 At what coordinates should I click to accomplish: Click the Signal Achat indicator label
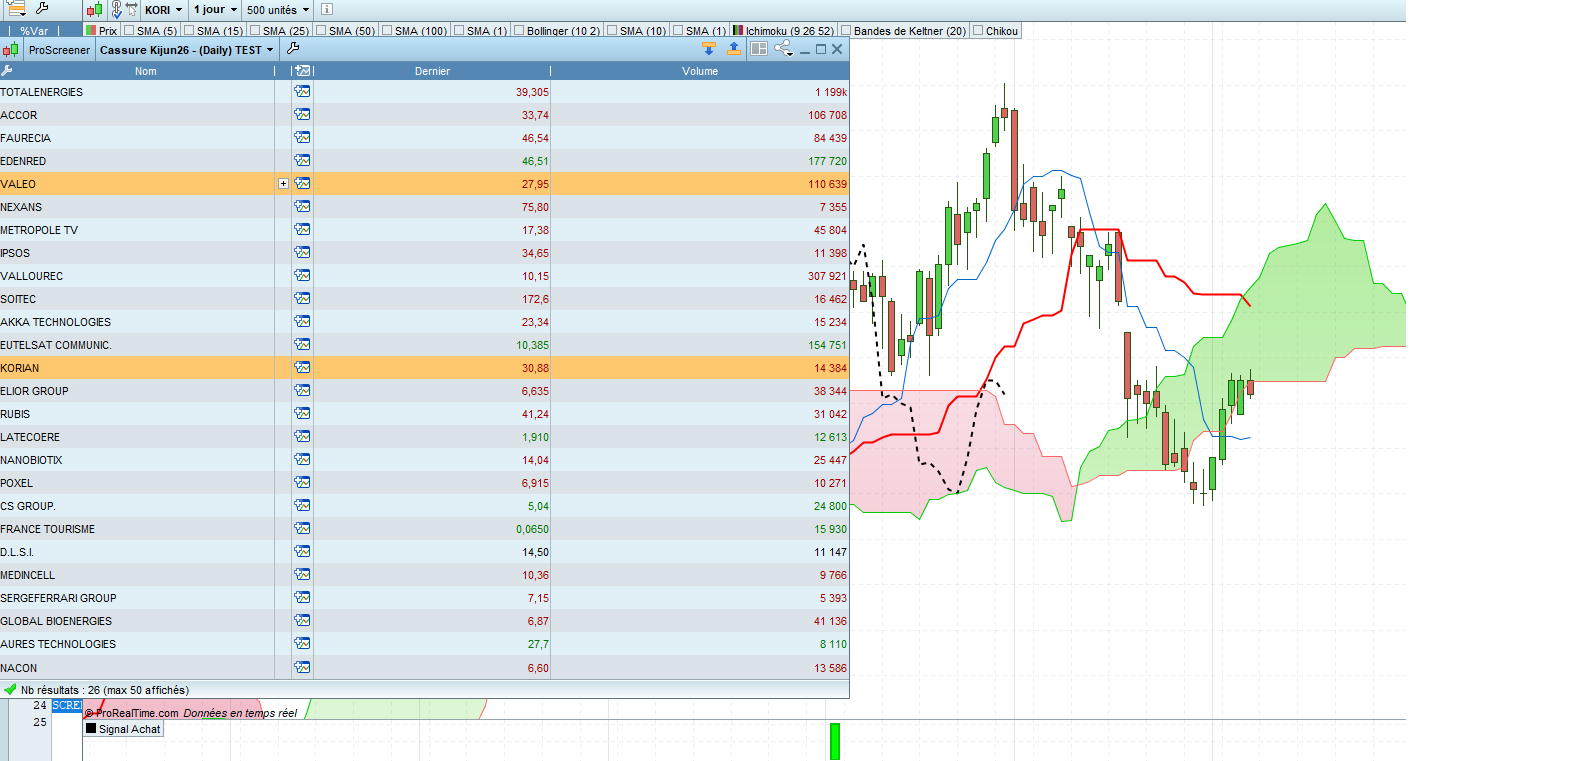(130, 729)
